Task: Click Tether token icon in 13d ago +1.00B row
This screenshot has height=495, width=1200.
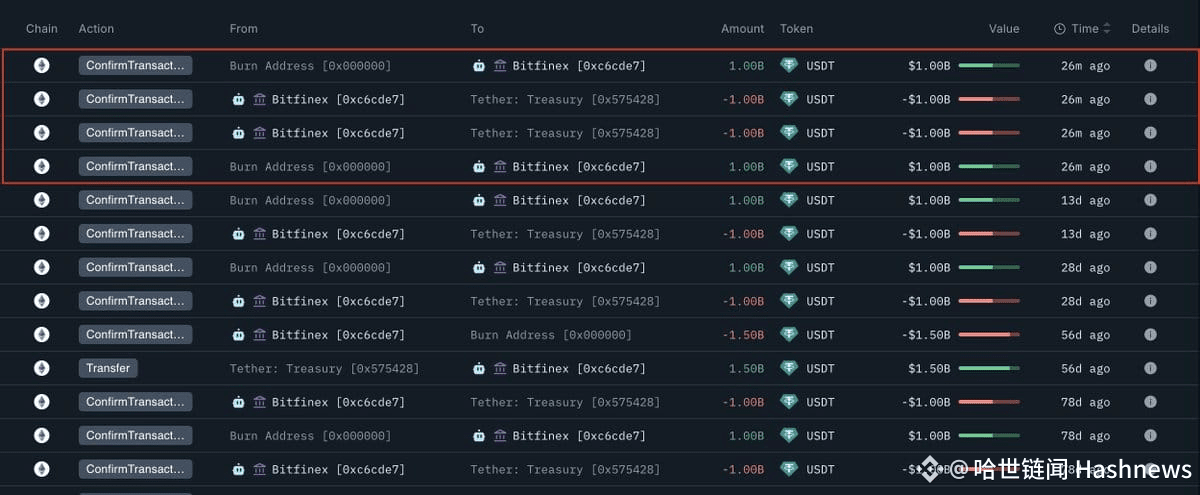Action: click(790, 200)
